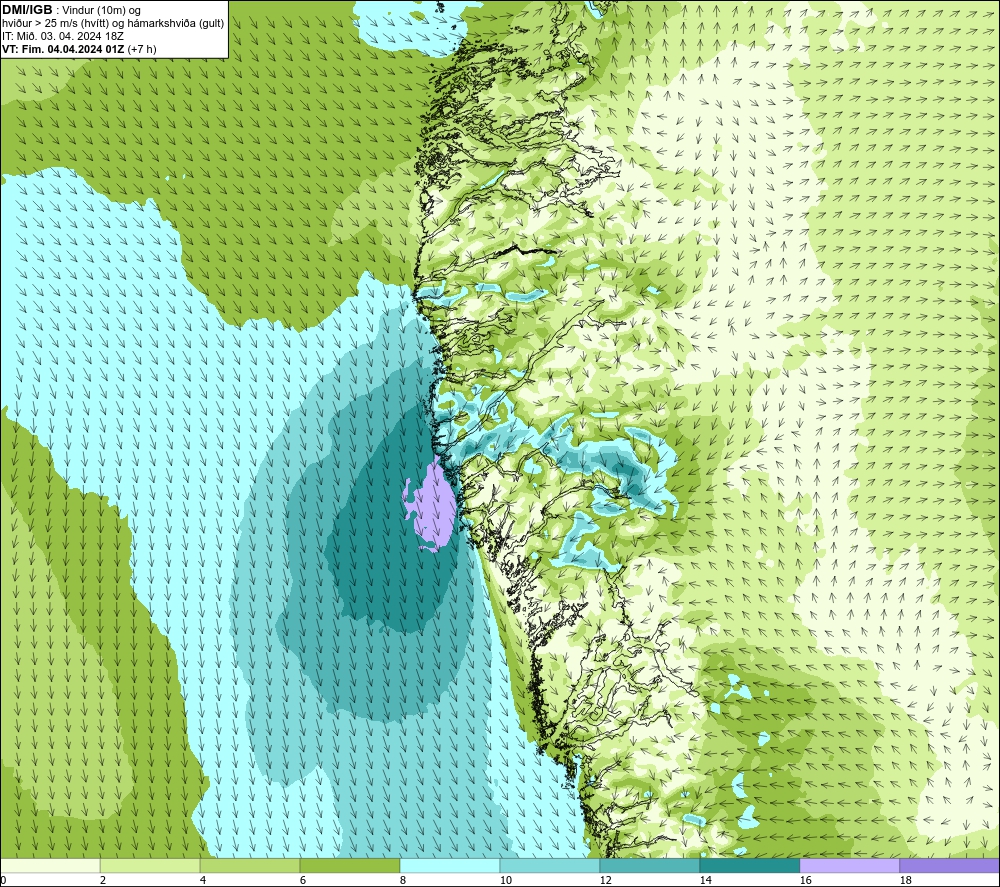Click the valid time 'VT: Fim. 04.04.2024 01Z (+7 h)'
Image resolution: width=1000 pixels, height=887 pixels.
coord(79,48)
